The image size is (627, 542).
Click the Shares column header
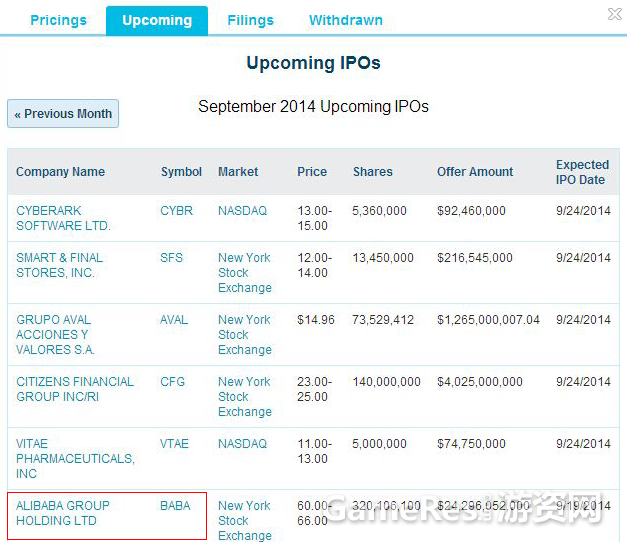pos(373,172)
